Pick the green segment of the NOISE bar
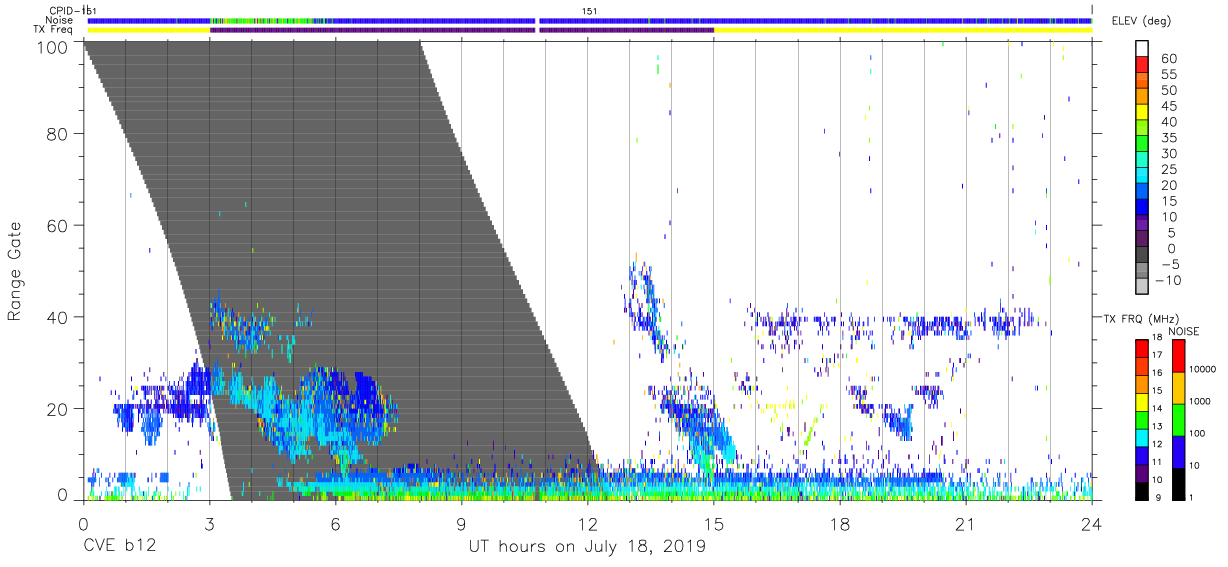Image resolution: width=1228 pixels, height=567 pixels. tap(1177, 420)
